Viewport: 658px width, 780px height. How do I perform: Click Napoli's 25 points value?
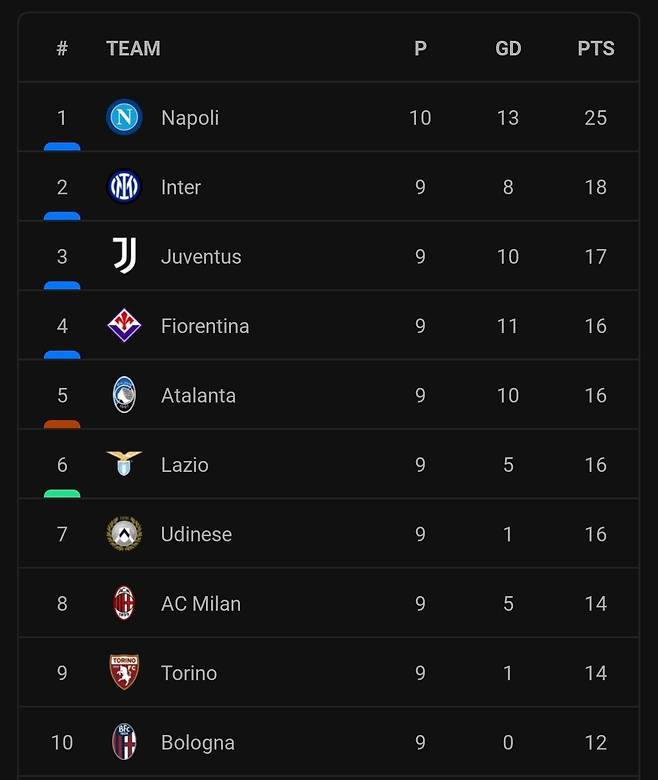[x=595, y=118]
